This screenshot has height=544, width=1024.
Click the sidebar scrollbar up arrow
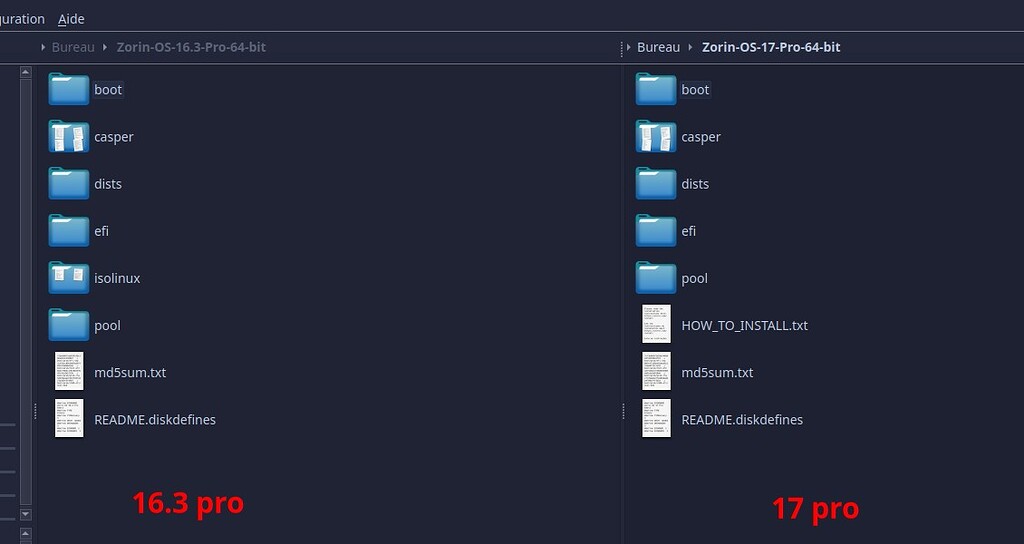click(x=25, y=72)
